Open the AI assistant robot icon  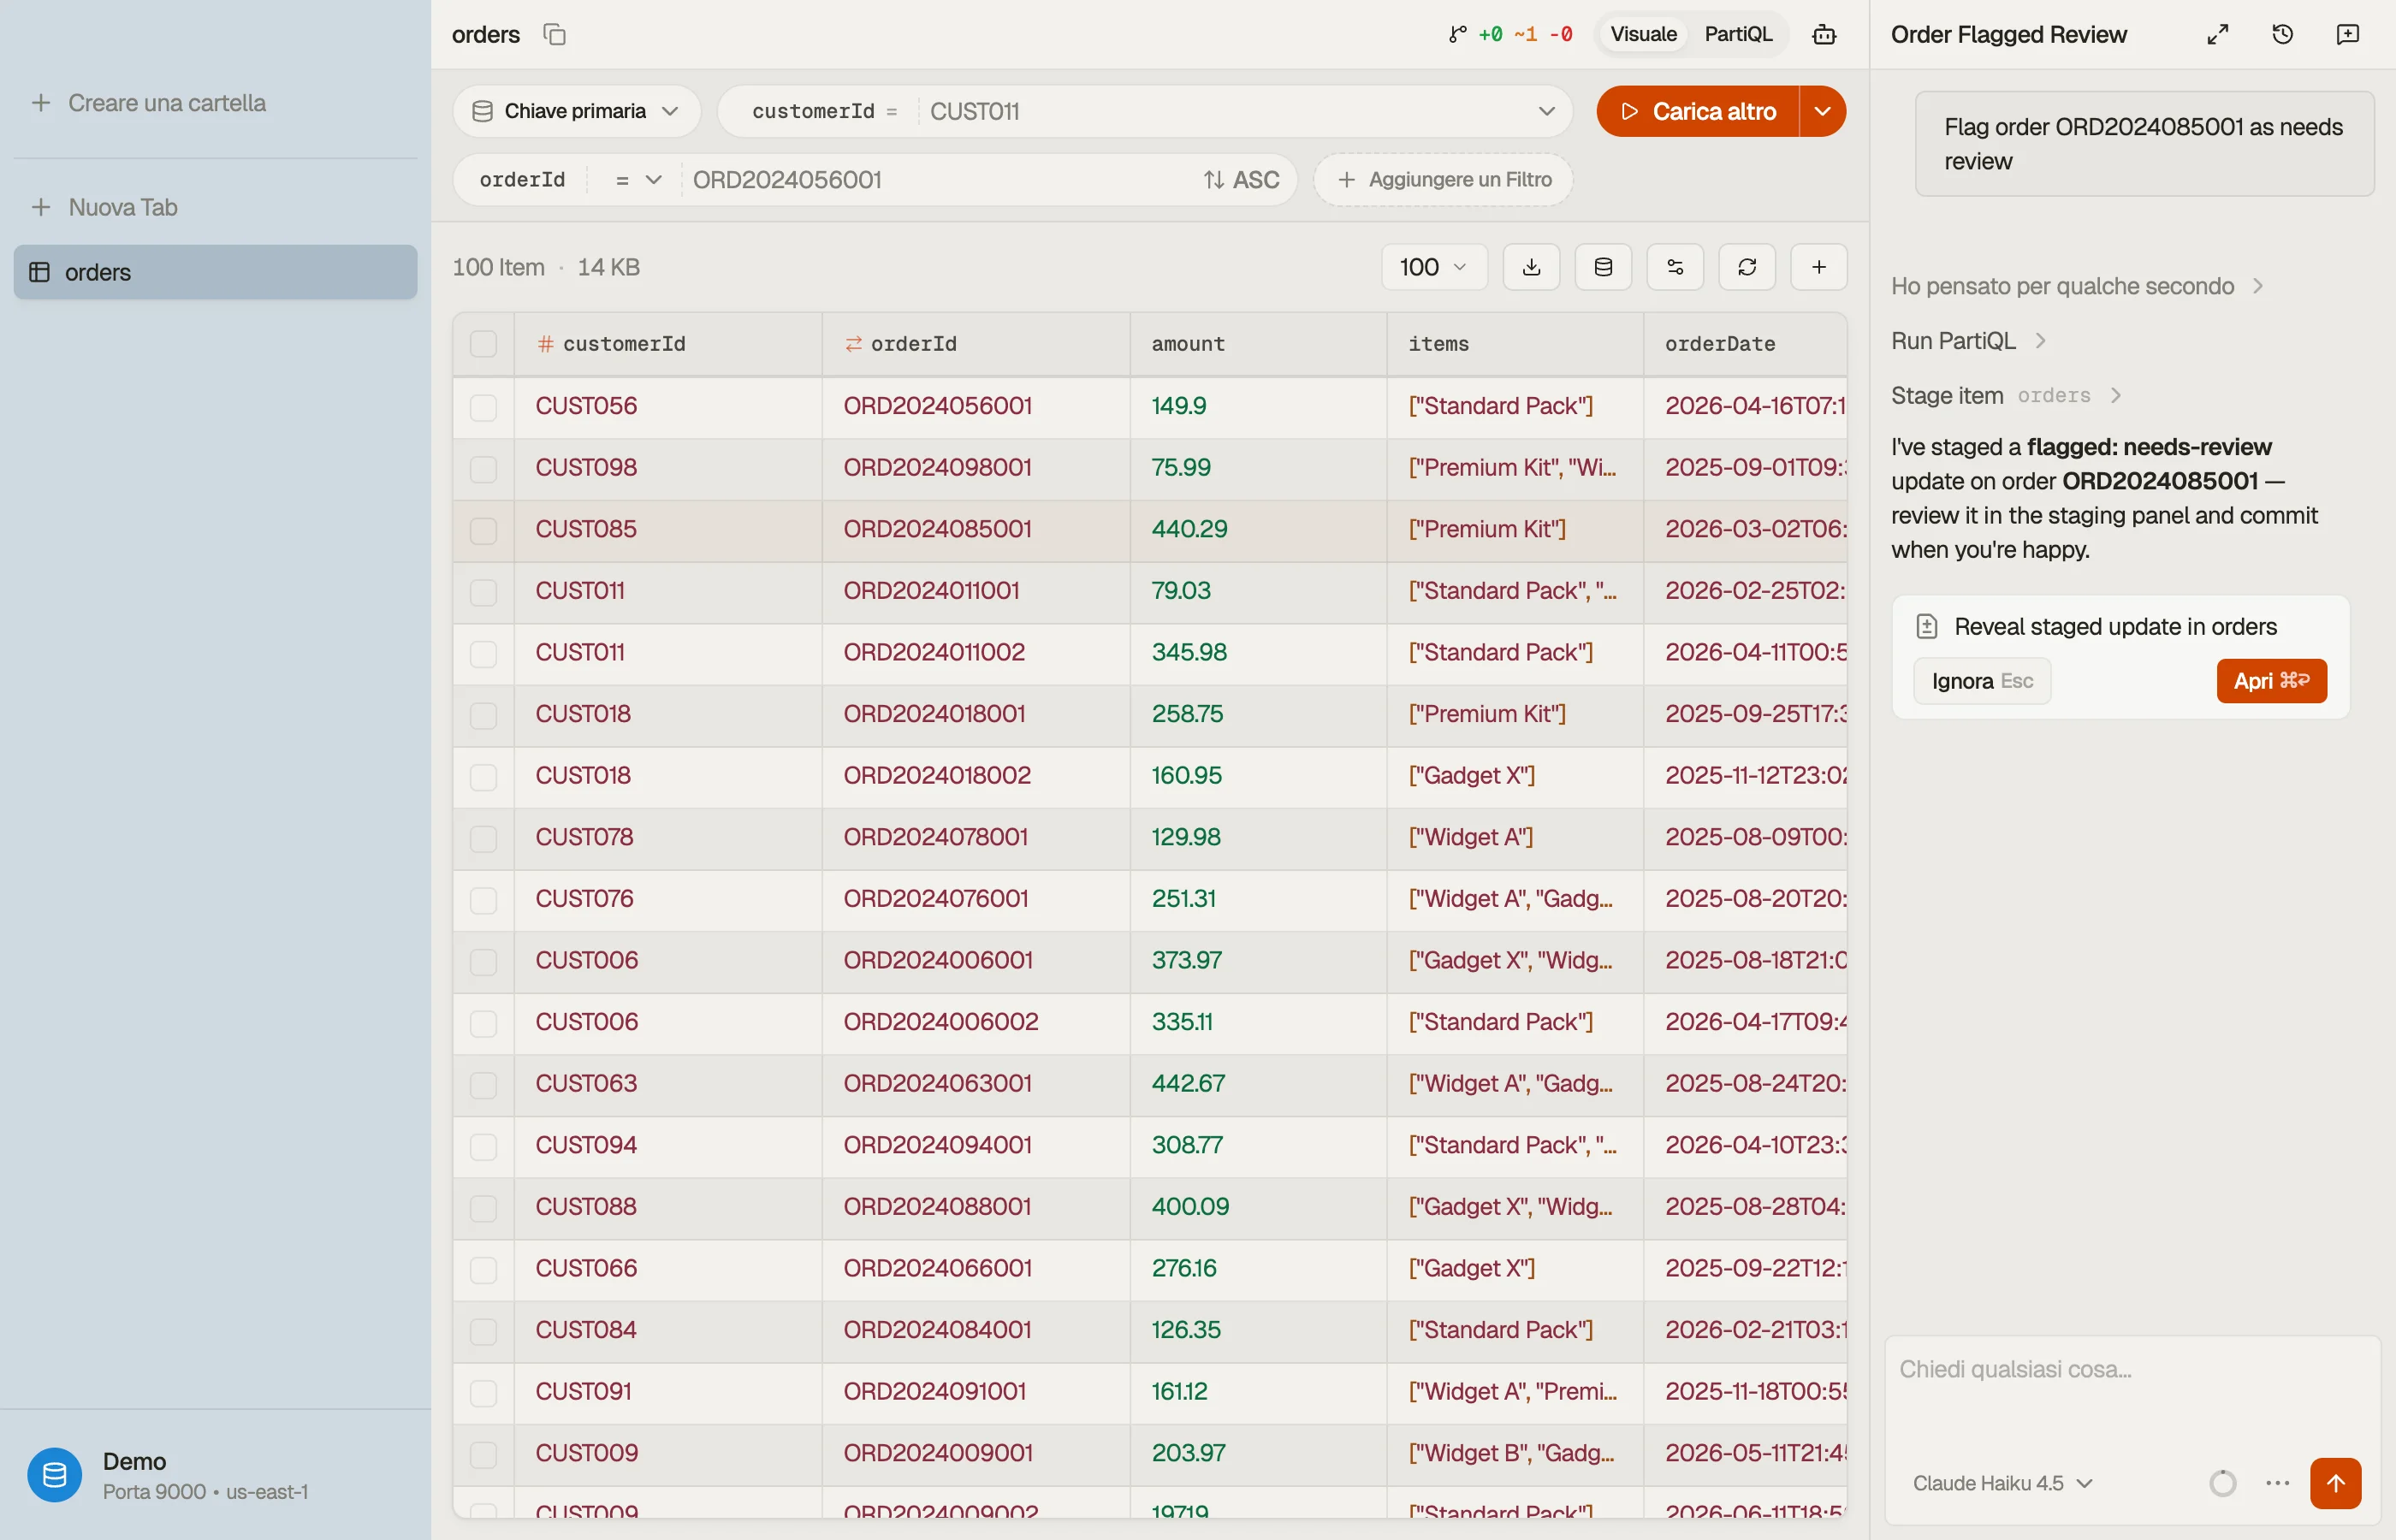click(x=1824, y=35)
